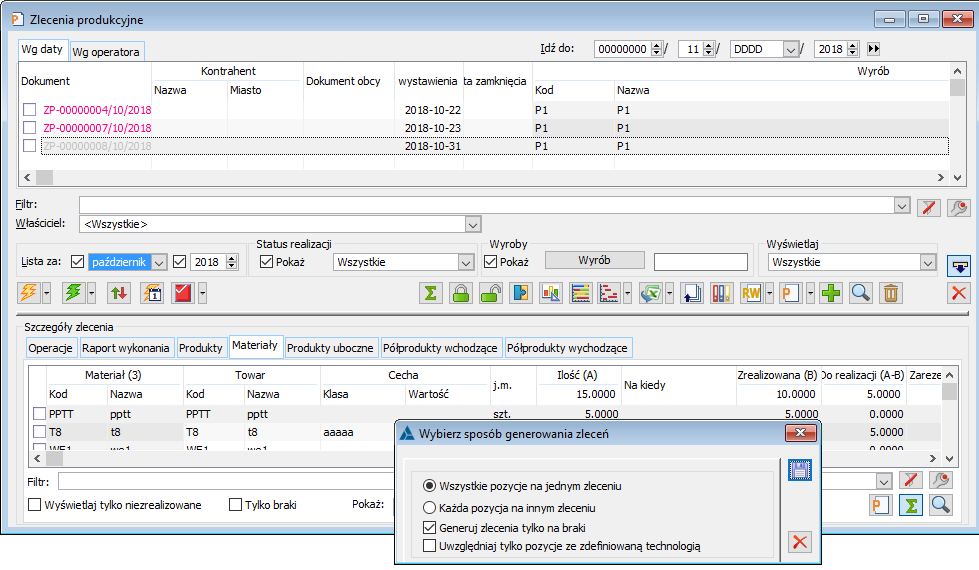Enable 'Uwzględniaj tylko pozycje ze zdefiniowaną technologią'

tap(429, 546)
